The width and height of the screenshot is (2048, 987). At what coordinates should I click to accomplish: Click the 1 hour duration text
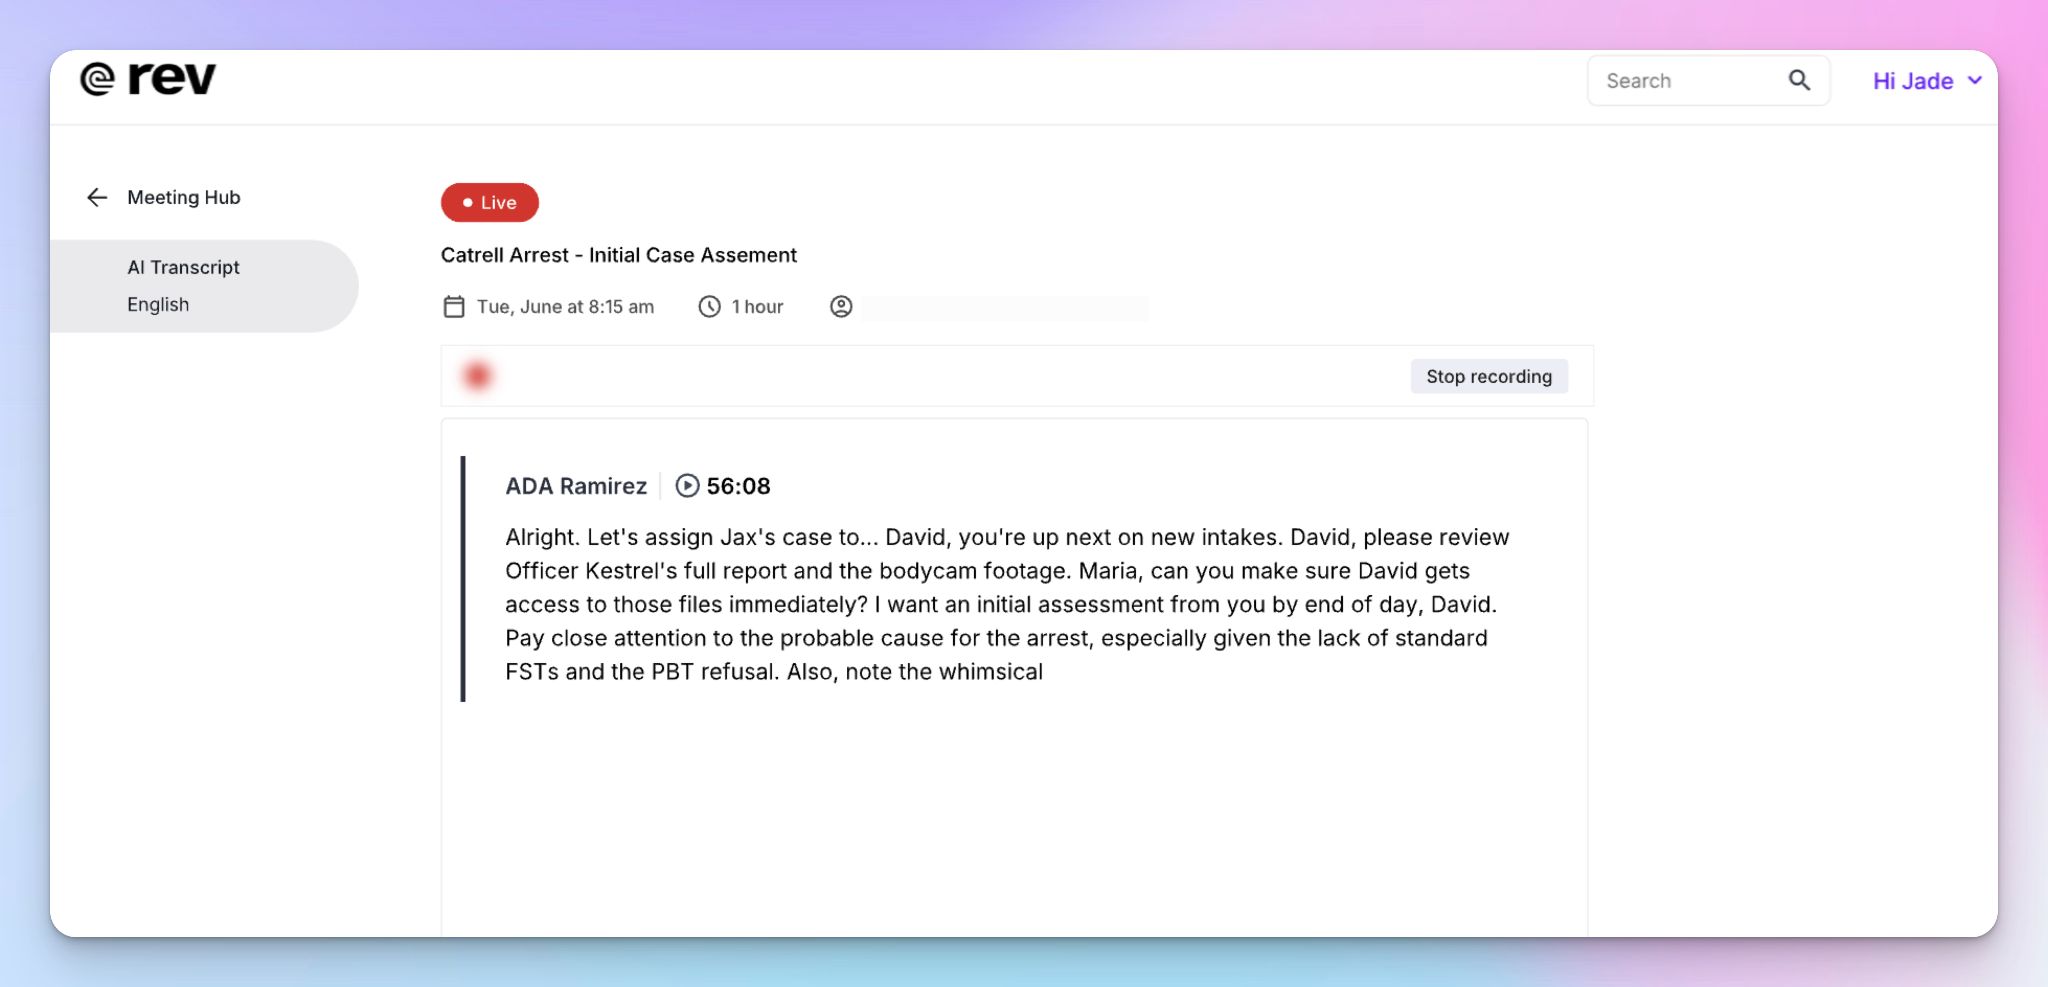coord(757,307)
